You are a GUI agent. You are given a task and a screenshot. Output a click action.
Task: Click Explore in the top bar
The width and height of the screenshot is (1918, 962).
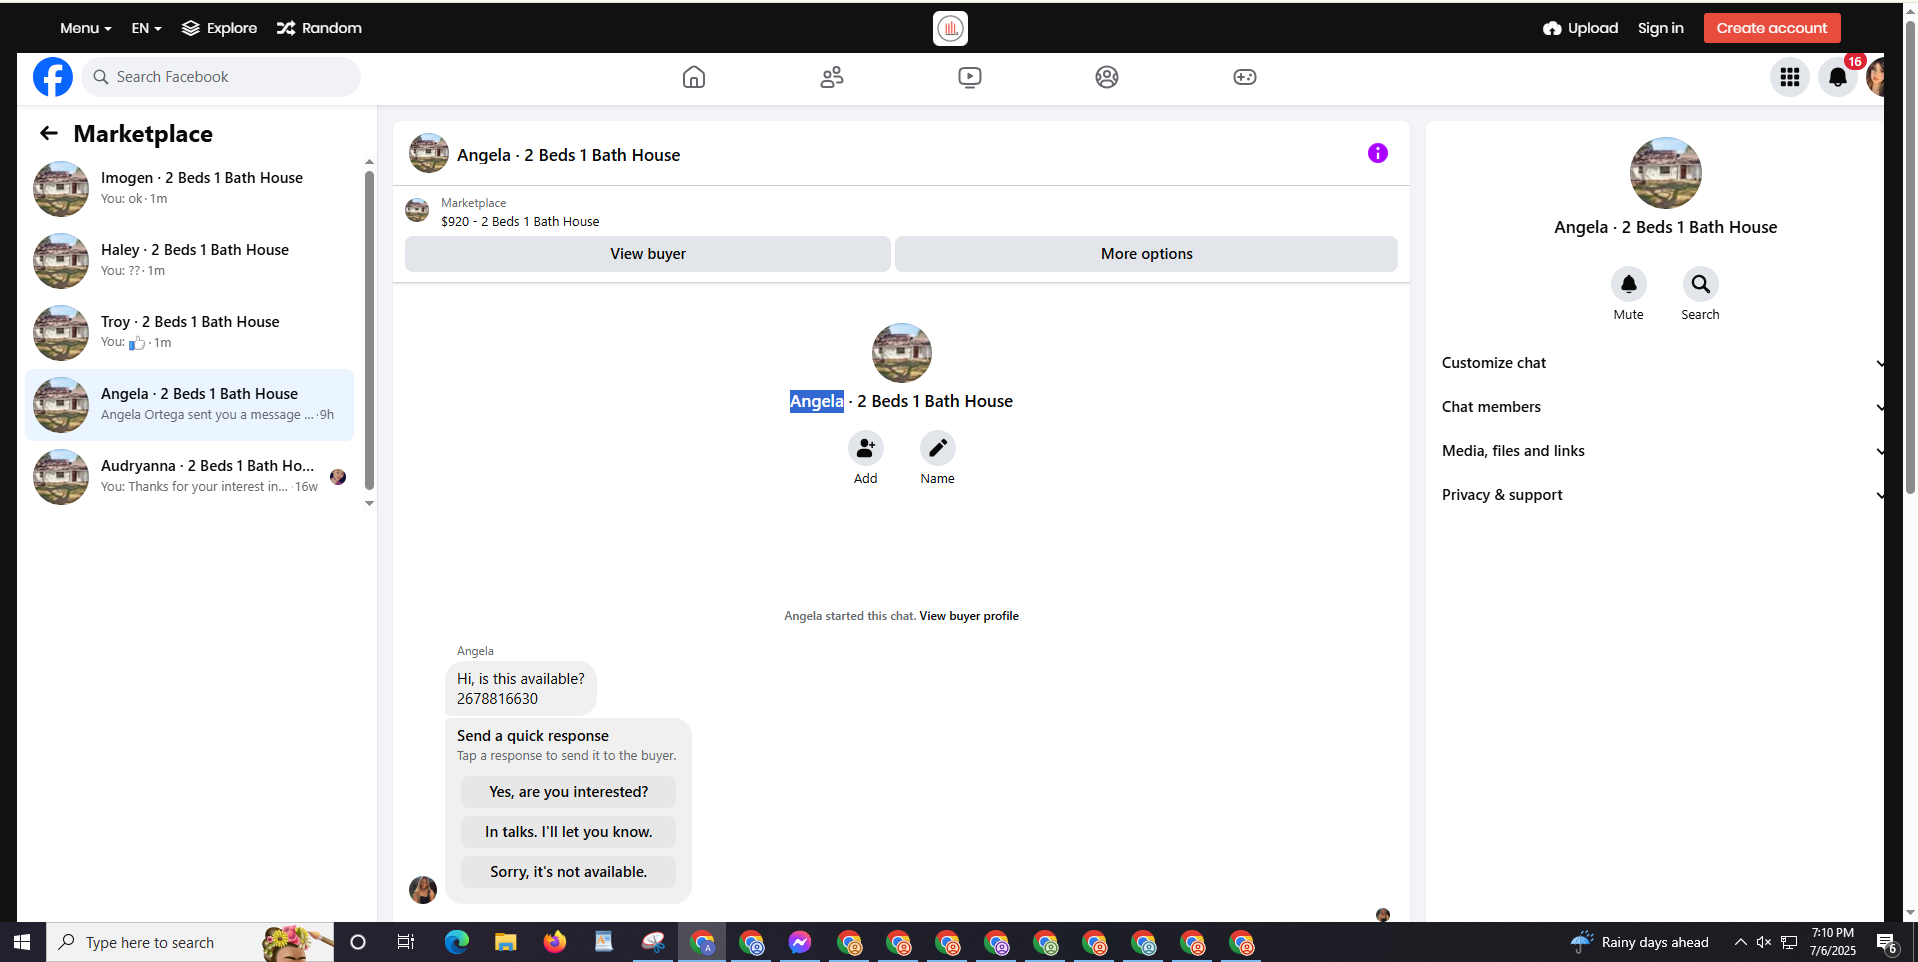[x=219, y=28]
